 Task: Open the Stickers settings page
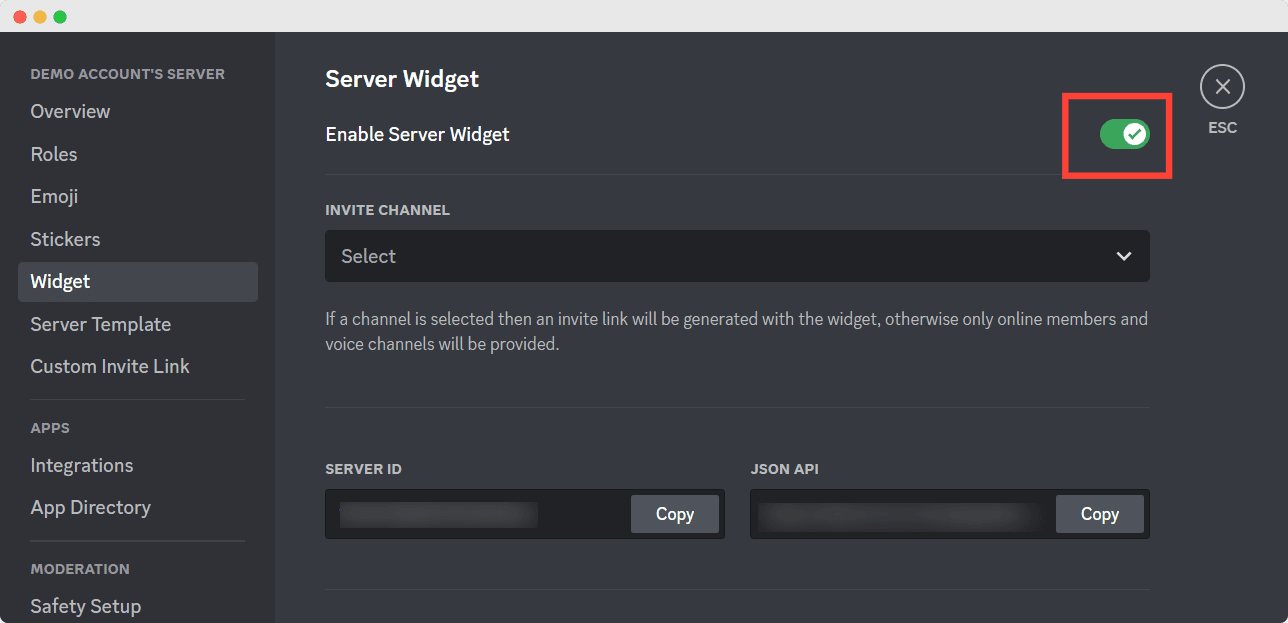(64, 239)
